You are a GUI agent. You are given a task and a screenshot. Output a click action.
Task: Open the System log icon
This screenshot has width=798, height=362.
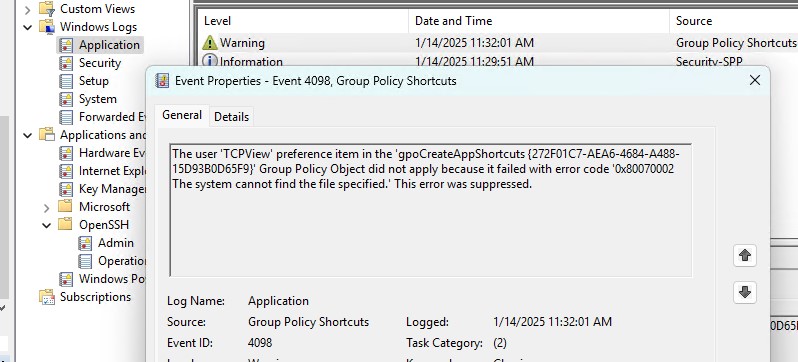[66, 99]
